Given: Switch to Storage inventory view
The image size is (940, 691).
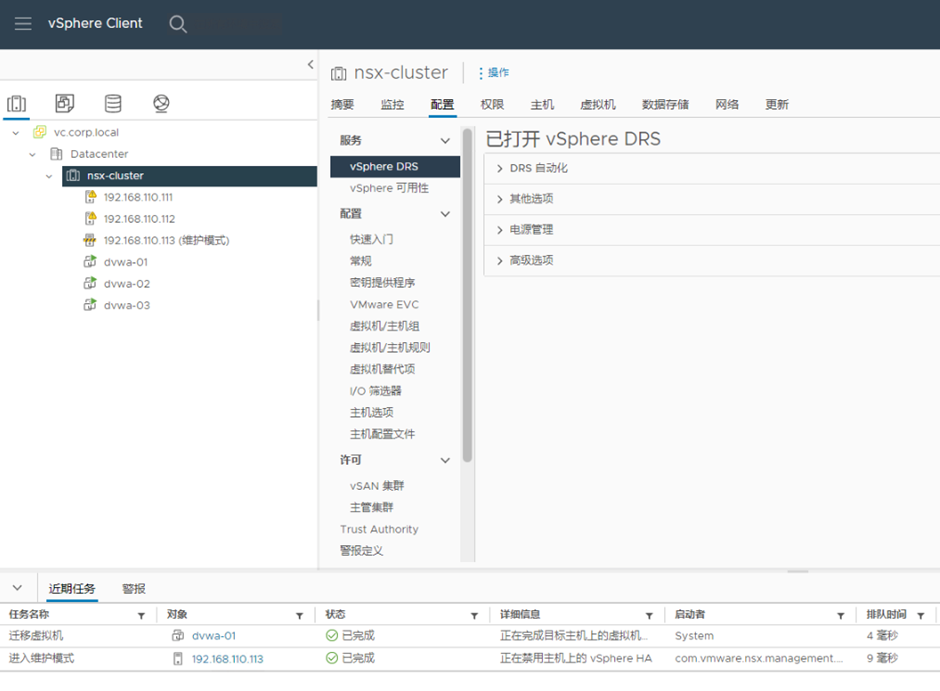Looking at the screenshot, I should click(113, 104).
